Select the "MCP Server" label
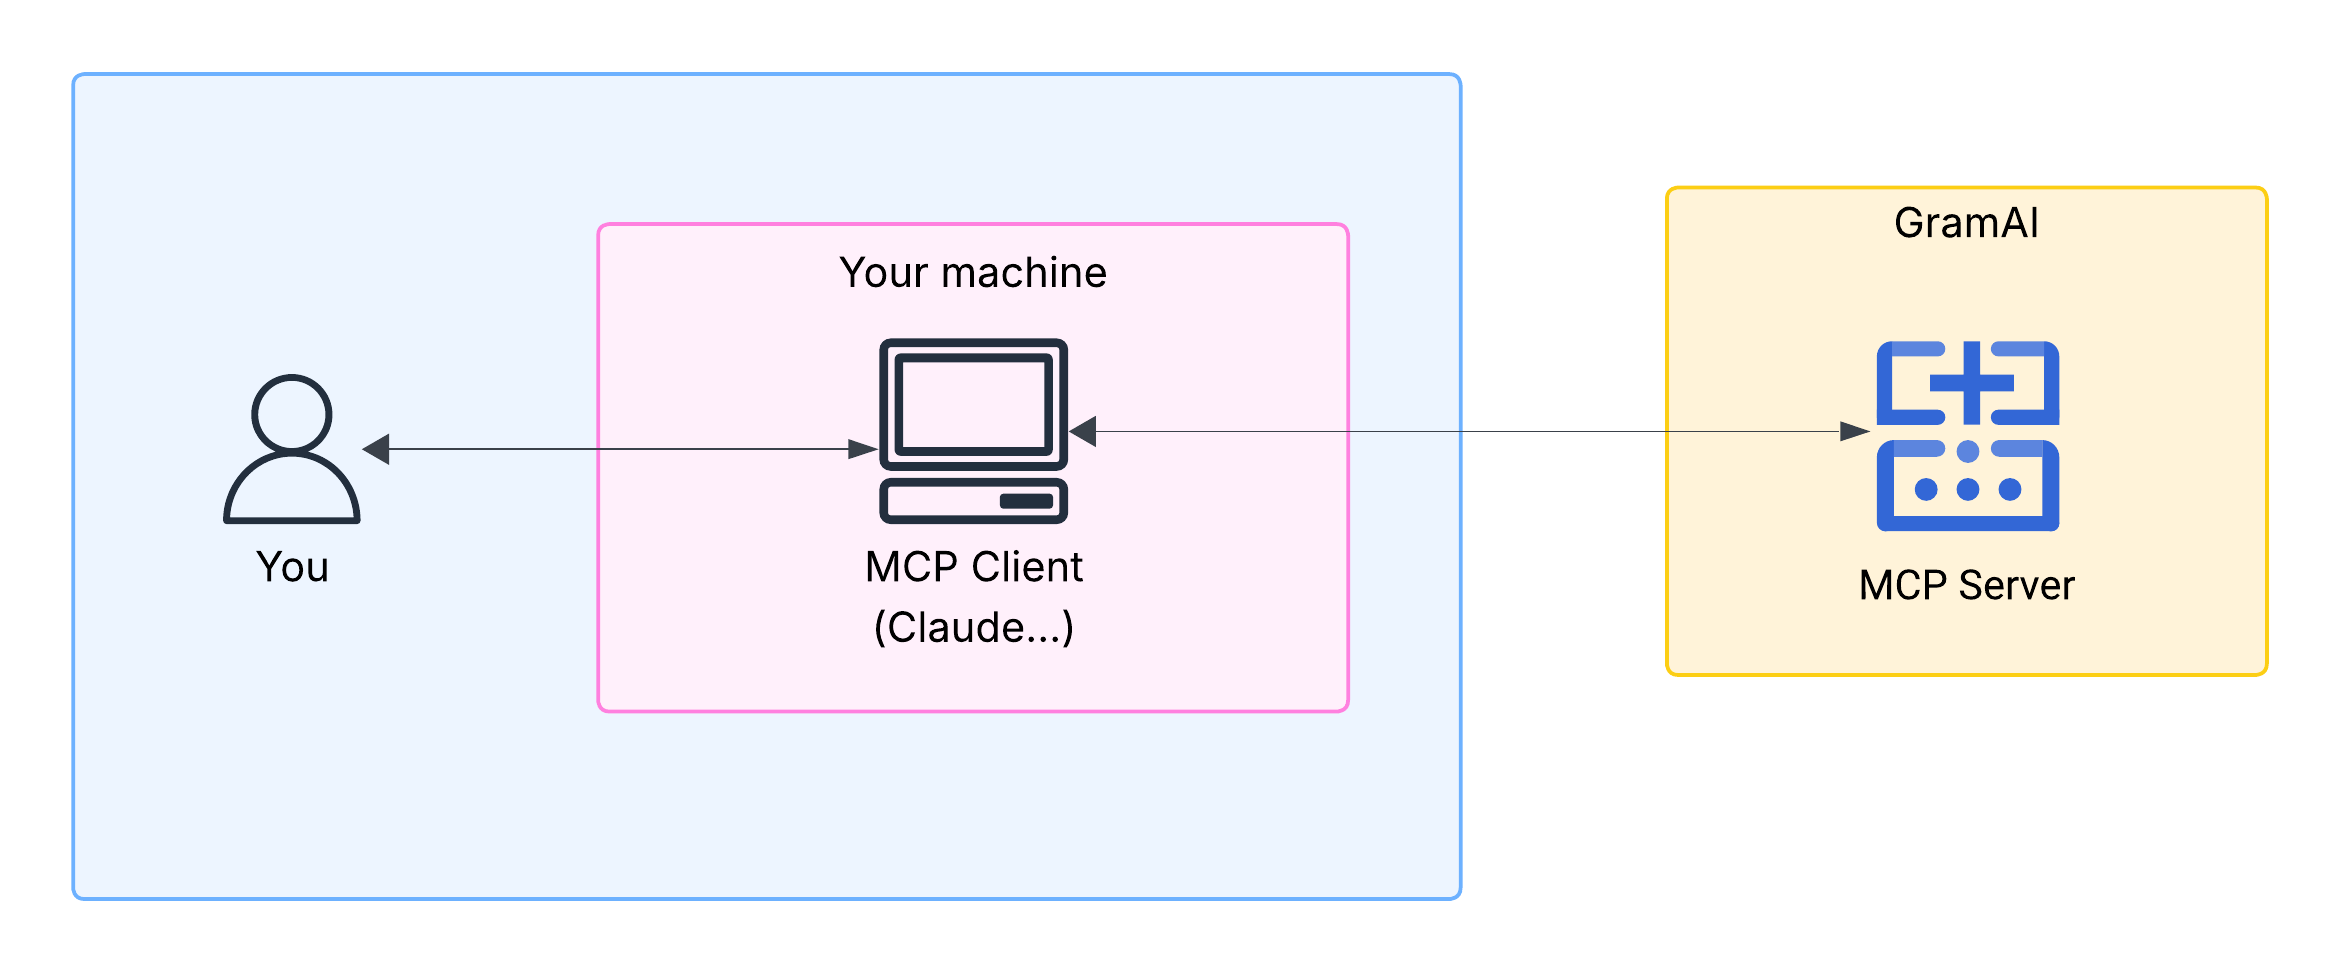Viewport: 2342px width, 975px height. tap(1966, 586)
